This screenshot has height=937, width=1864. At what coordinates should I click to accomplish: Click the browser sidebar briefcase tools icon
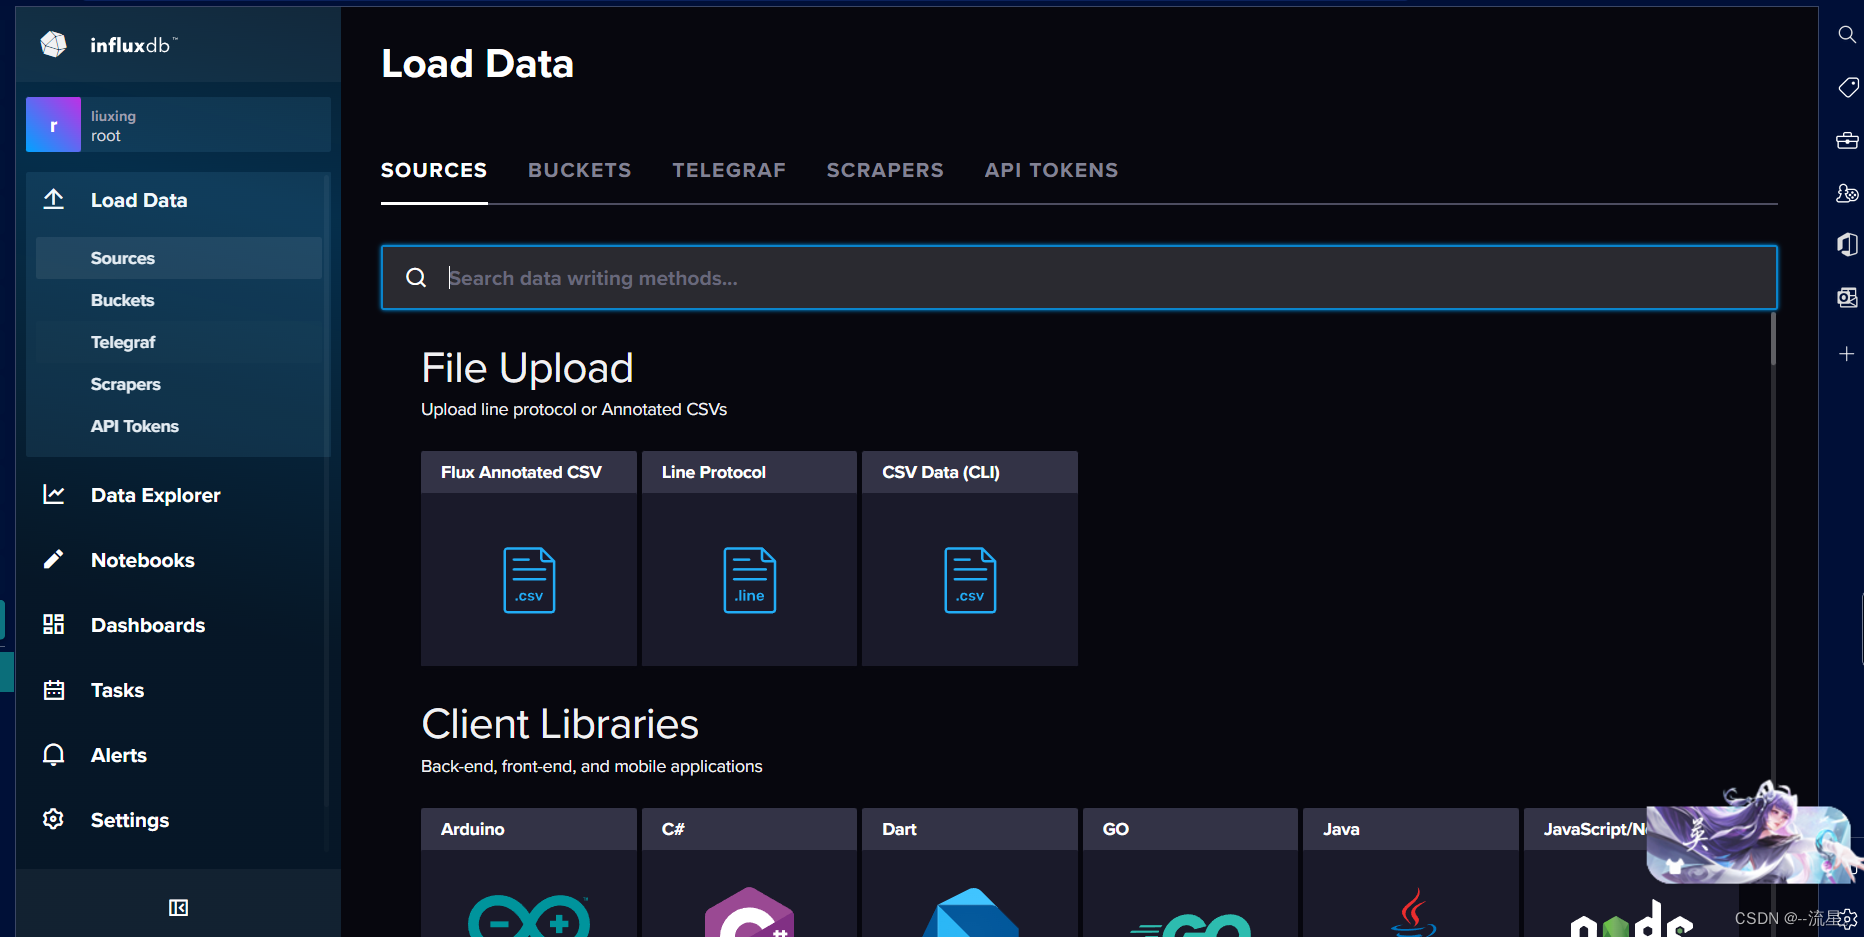tap(1847, 141)
